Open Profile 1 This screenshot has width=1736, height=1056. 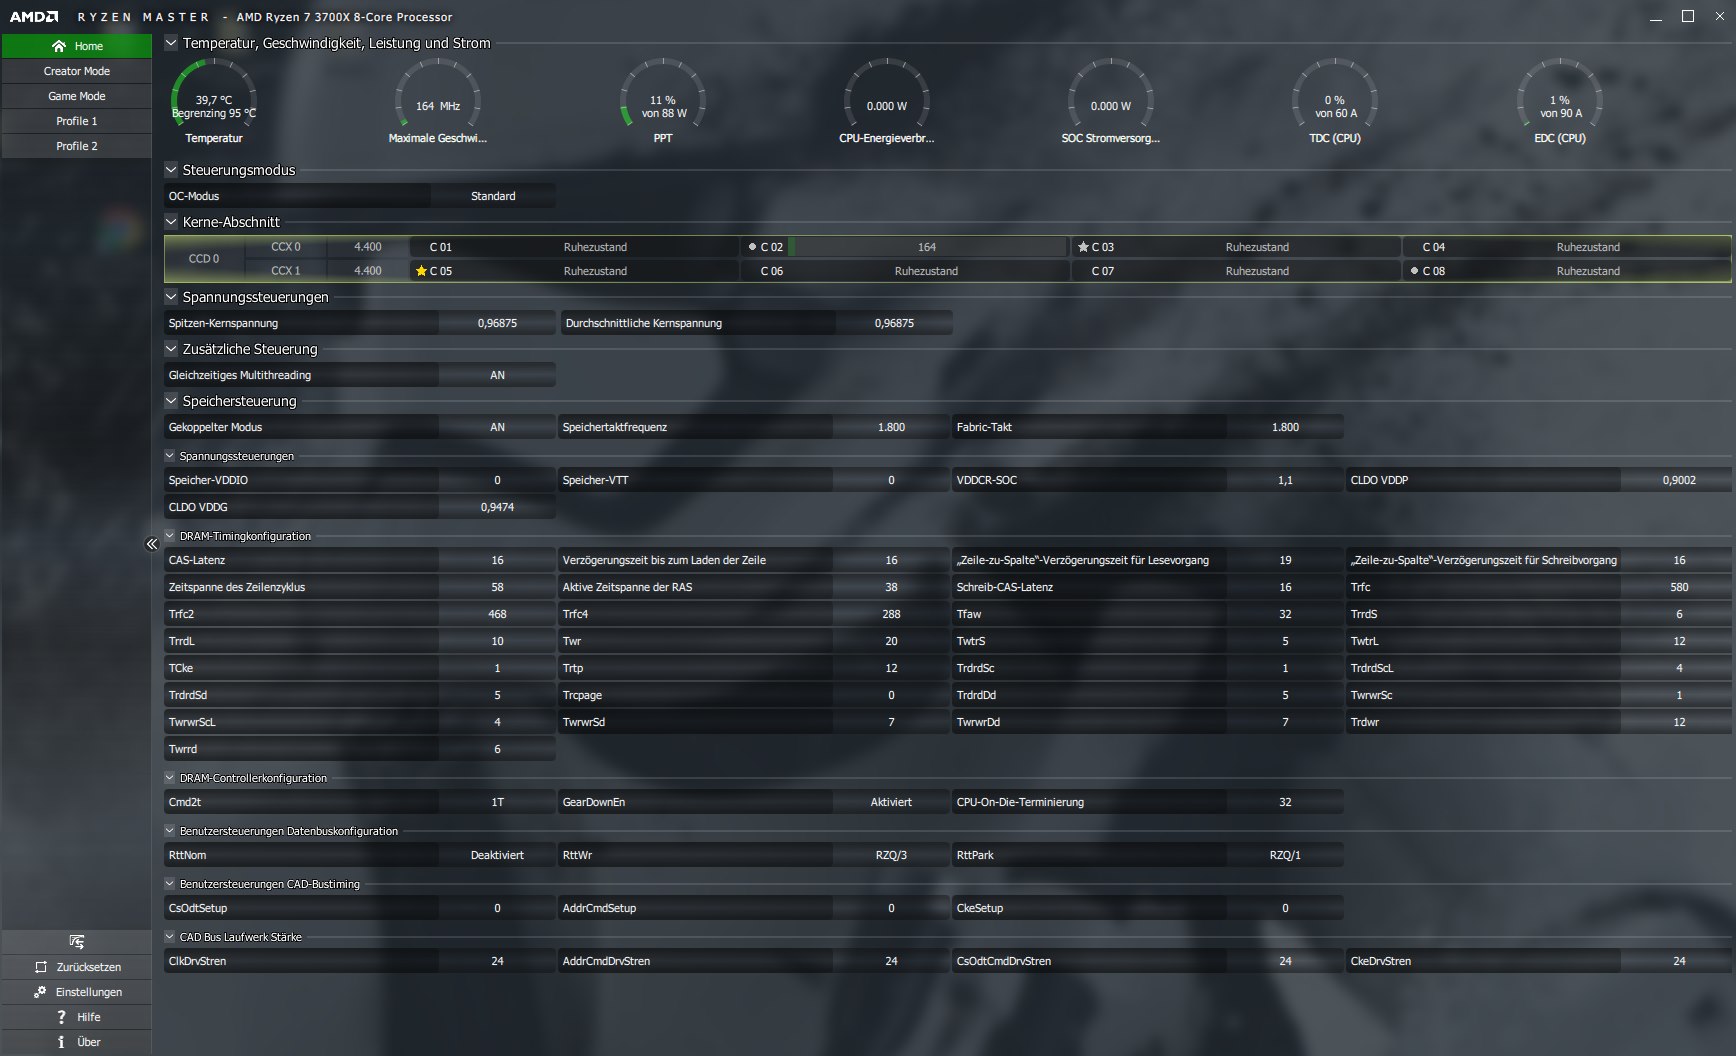click(77, 121)
